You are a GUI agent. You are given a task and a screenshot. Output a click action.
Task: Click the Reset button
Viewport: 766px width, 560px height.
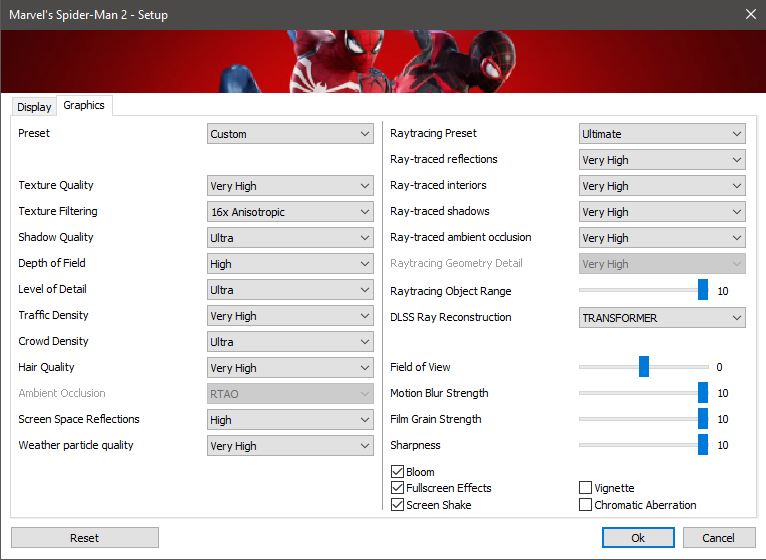(x=85, y=538)
